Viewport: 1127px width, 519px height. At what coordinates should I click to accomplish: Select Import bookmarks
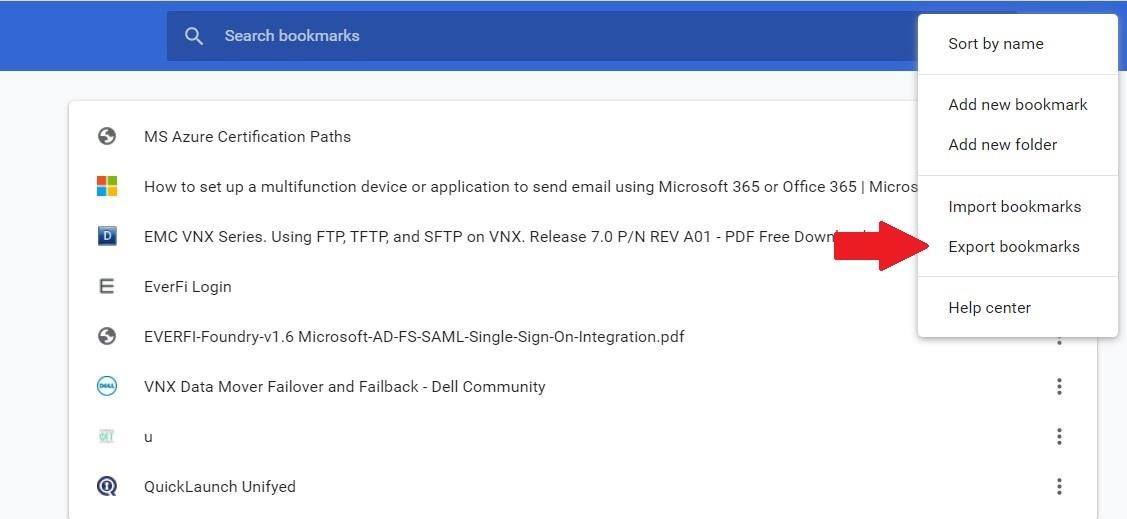[1014, 207]
